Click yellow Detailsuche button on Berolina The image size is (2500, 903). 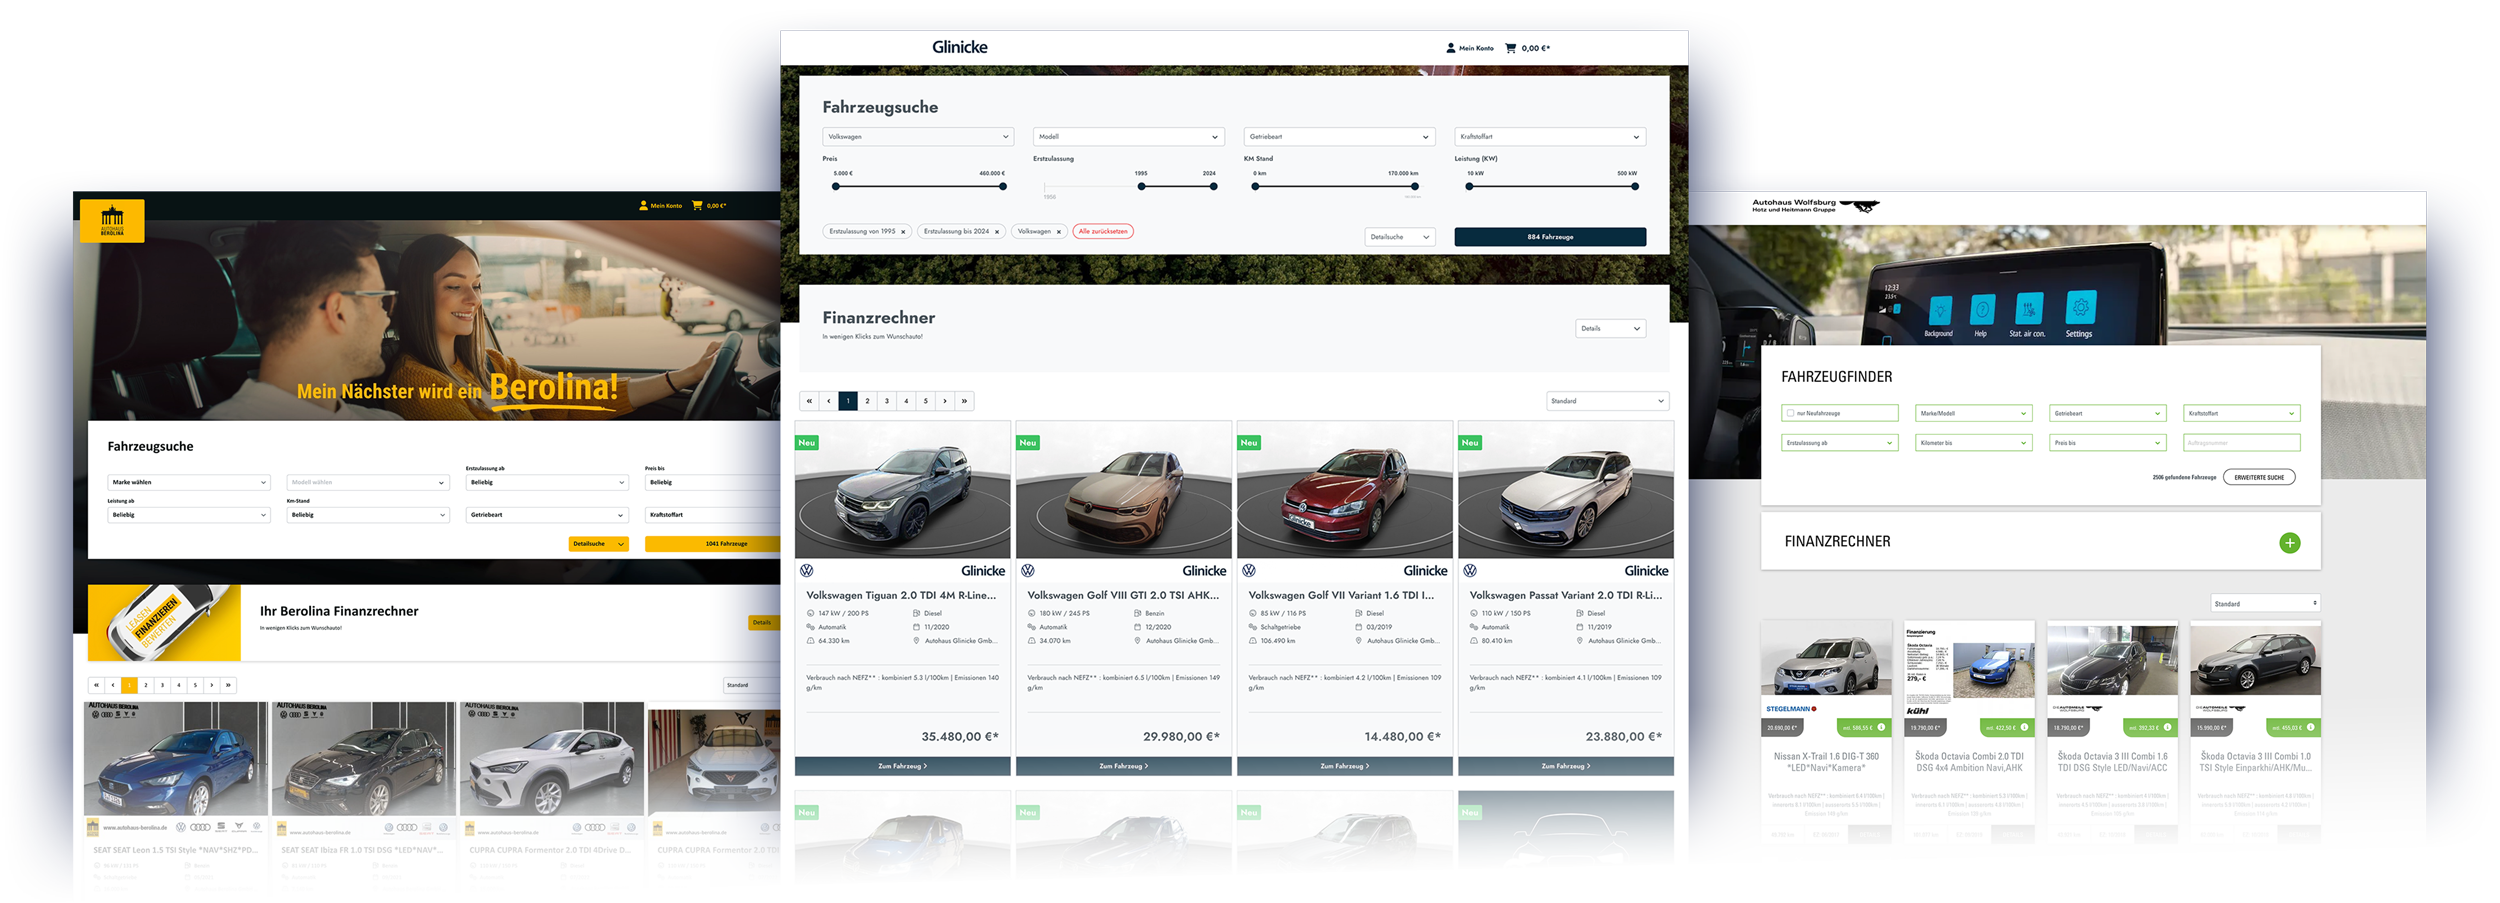[x=598, y=544]
